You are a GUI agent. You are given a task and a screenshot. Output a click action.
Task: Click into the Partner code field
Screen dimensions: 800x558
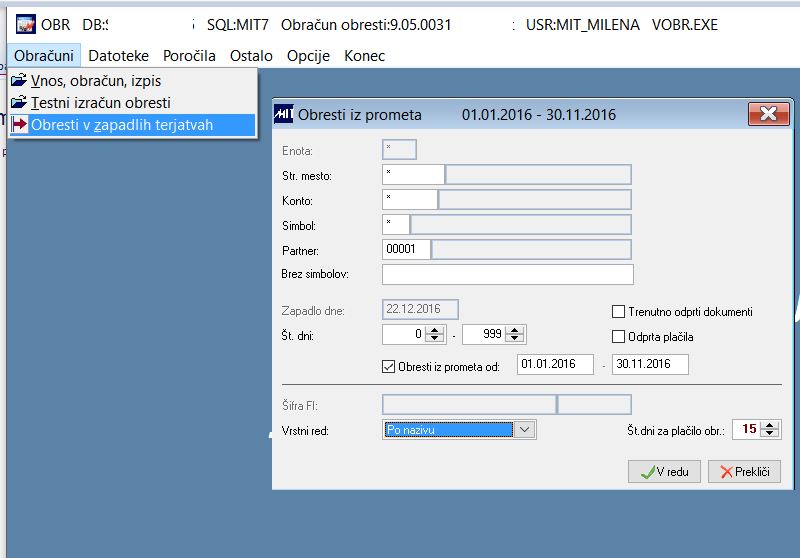[x=406, y=249]
